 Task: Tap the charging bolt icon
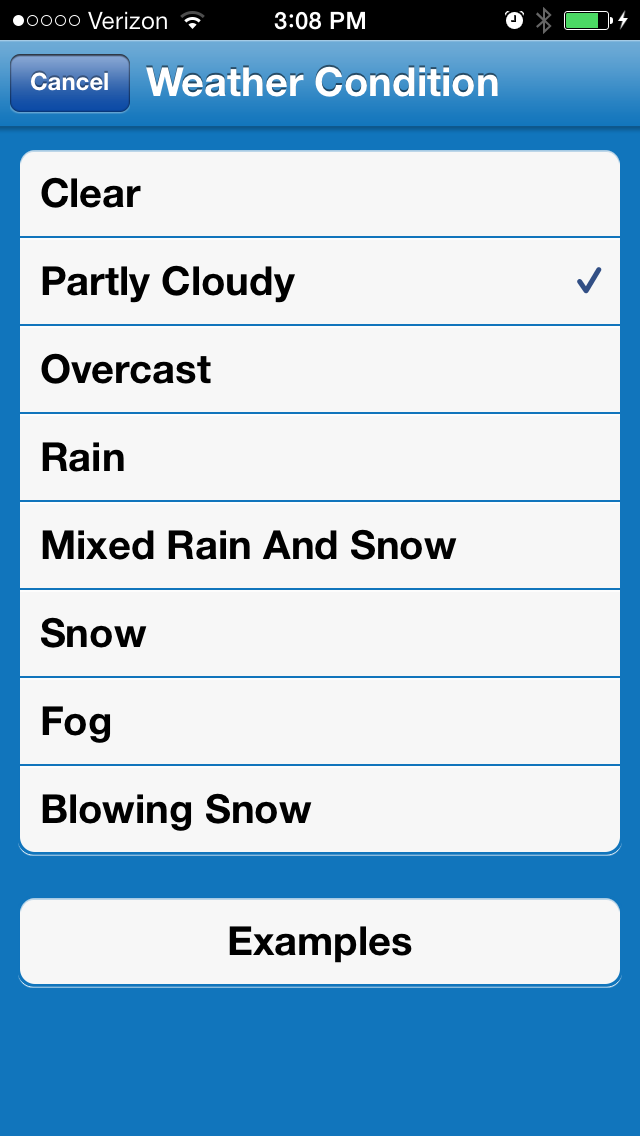(x=624, y=21)
